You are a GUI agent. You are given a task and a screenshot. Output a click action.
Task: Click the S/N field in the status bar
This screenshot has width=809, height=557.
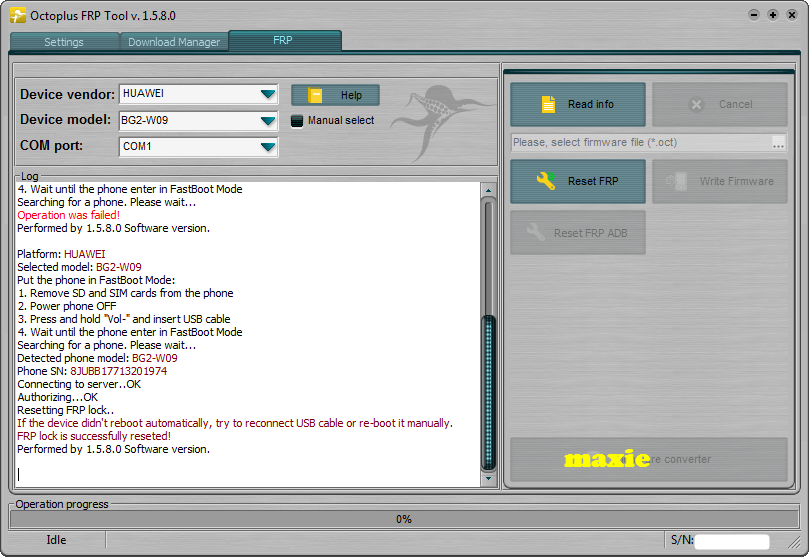(732, 542)
